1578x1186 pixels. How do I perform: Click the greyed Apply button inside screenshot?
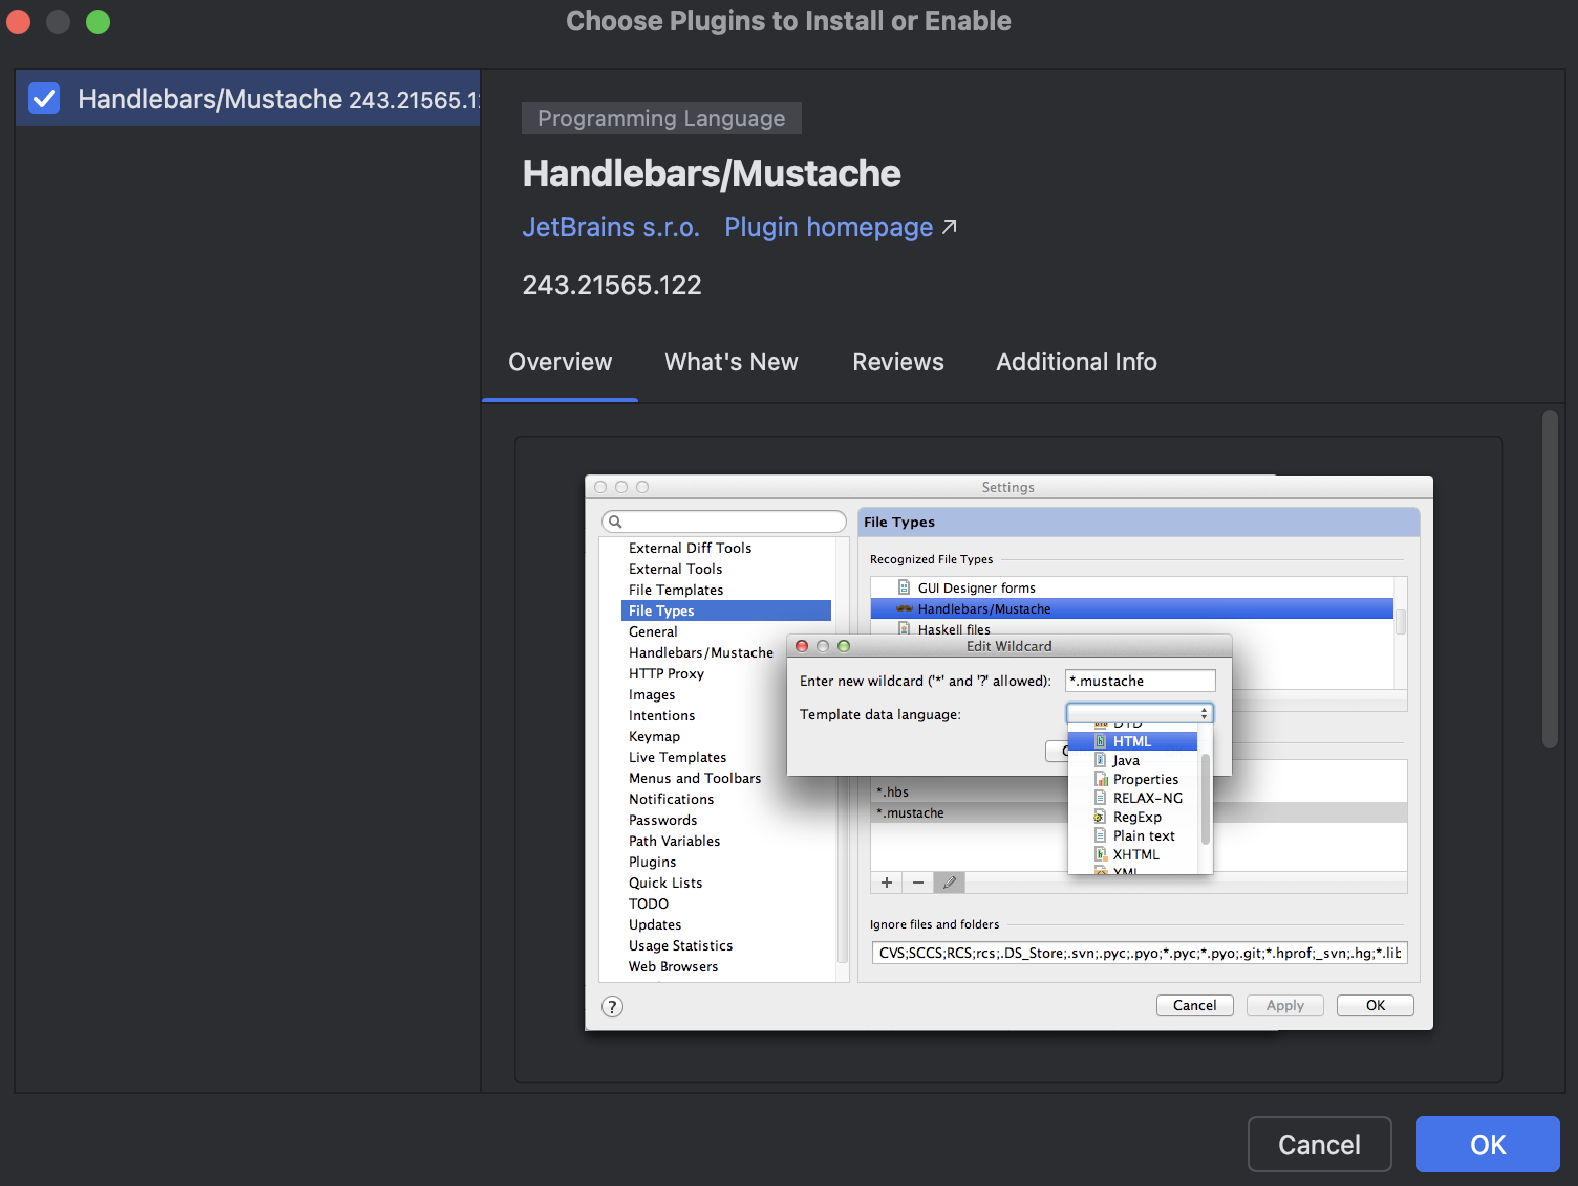tap(1285, 1005)
